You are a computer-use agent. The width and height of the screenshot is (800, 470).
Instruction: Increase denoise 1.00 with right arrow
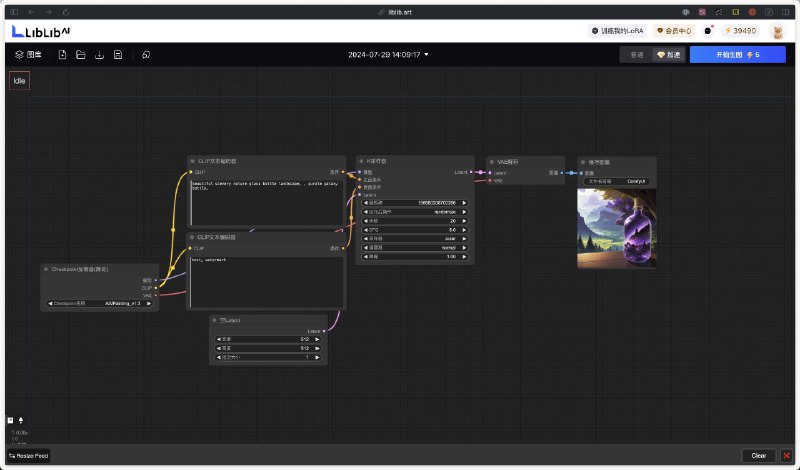(x=464, y=257)
